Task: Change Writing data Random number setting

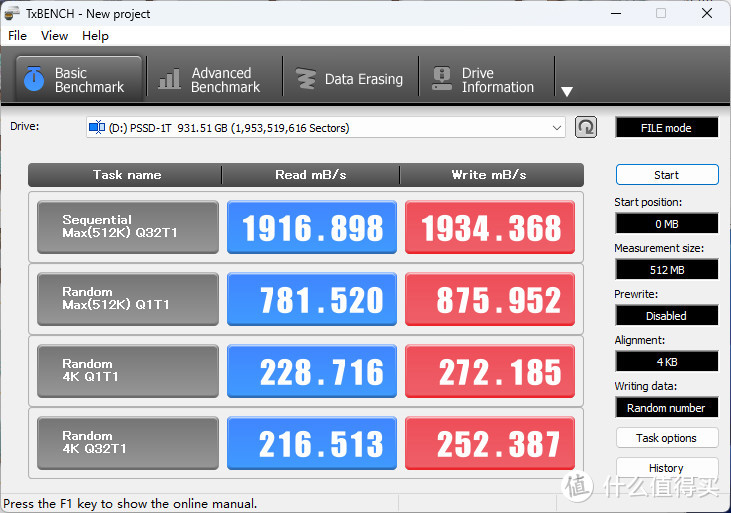Action: [x=667, y=408]
